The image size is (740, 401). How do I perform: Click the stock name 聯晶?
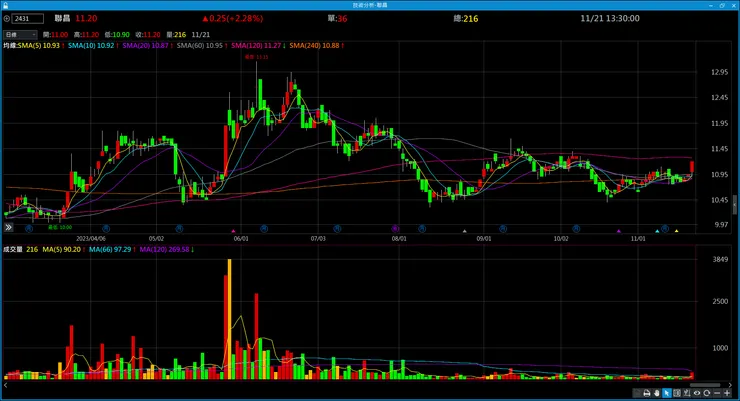62,18
